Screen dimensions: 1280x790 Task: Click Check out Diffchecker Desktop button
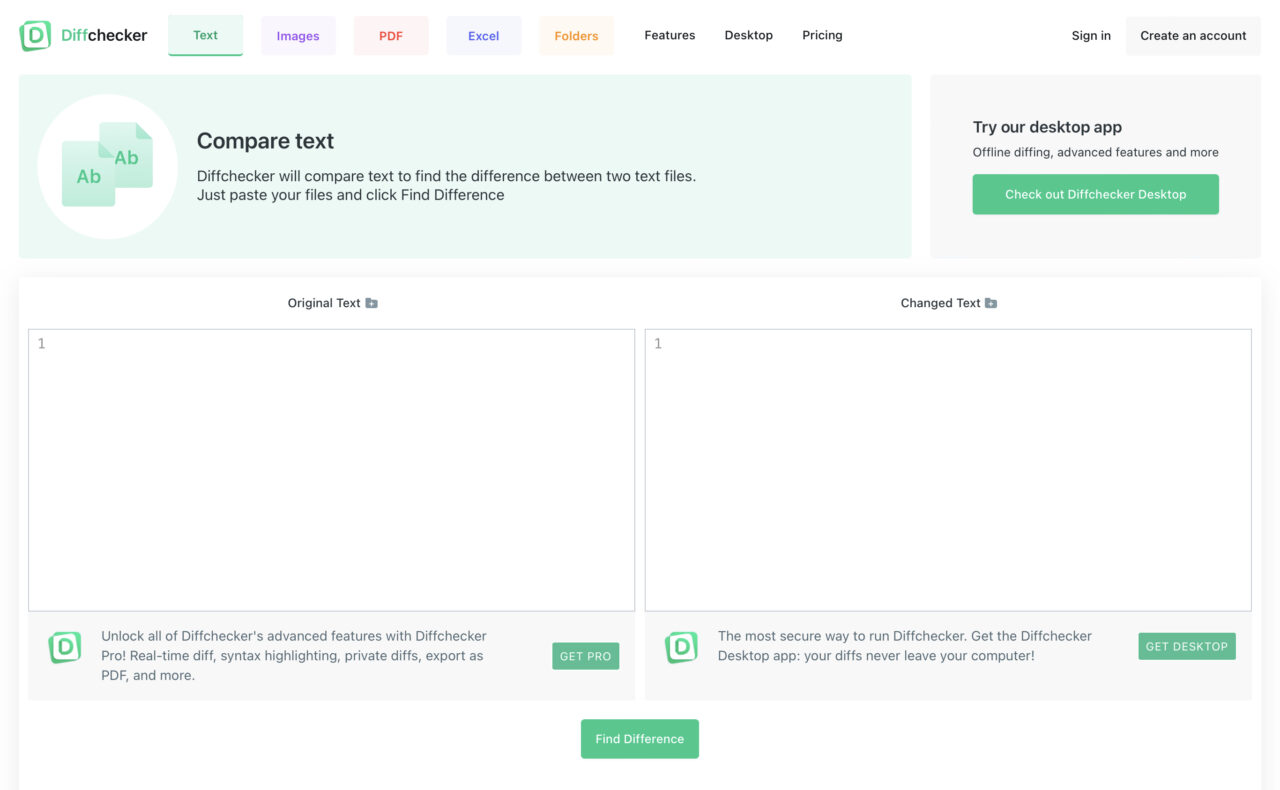[1095, 194]
